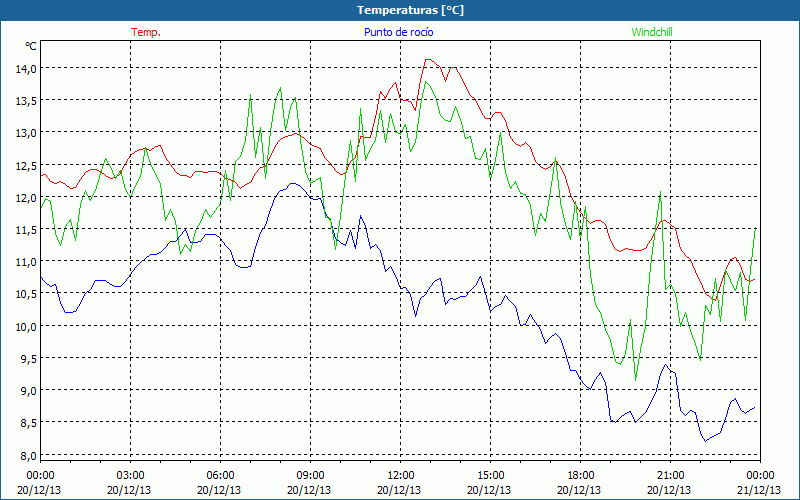Click the 10,5 y-axis value
The width and height of the screenshot is (800, 500).
tap(26, 293)
